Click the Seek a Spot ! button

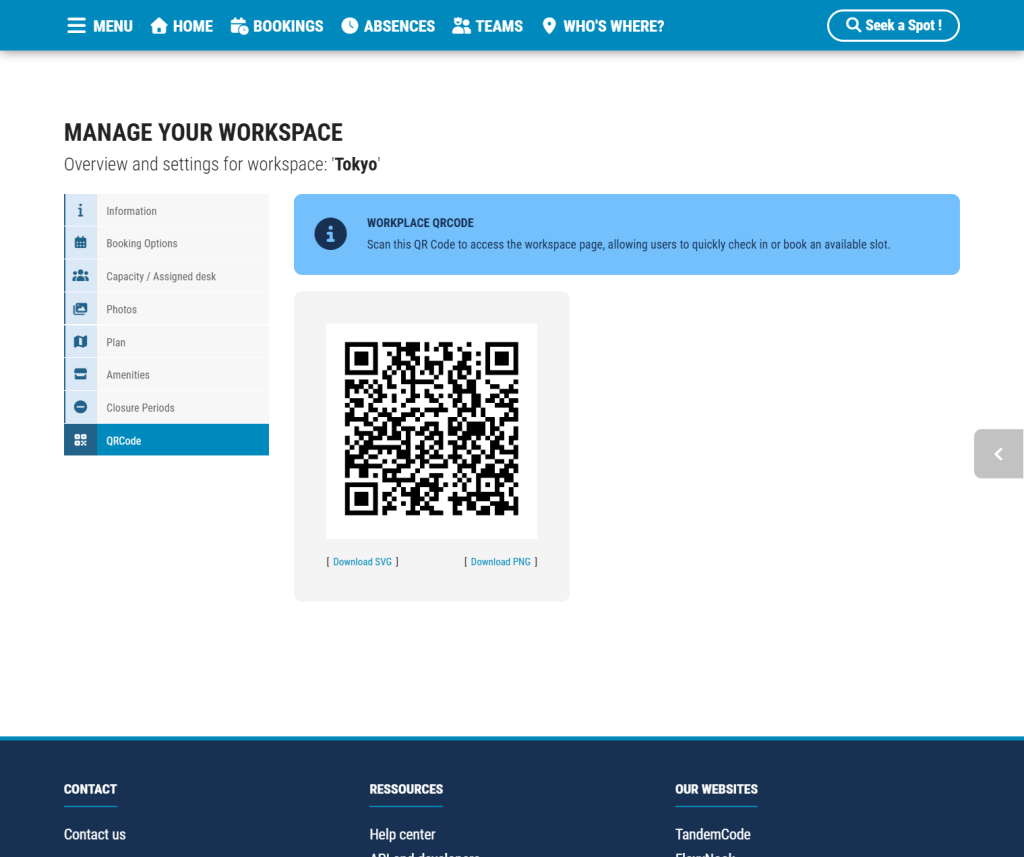[x=893, y=25]
